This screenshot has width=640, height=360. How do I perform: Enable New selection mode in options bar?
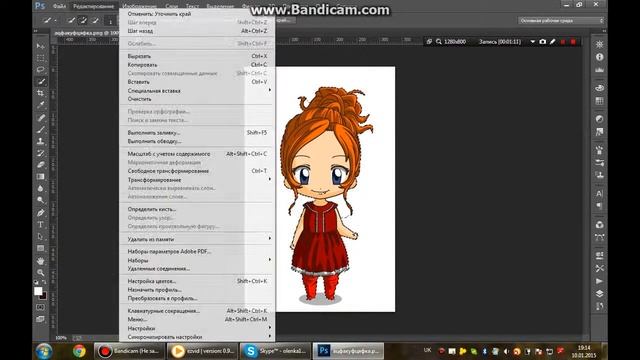(x=71, y=20)
